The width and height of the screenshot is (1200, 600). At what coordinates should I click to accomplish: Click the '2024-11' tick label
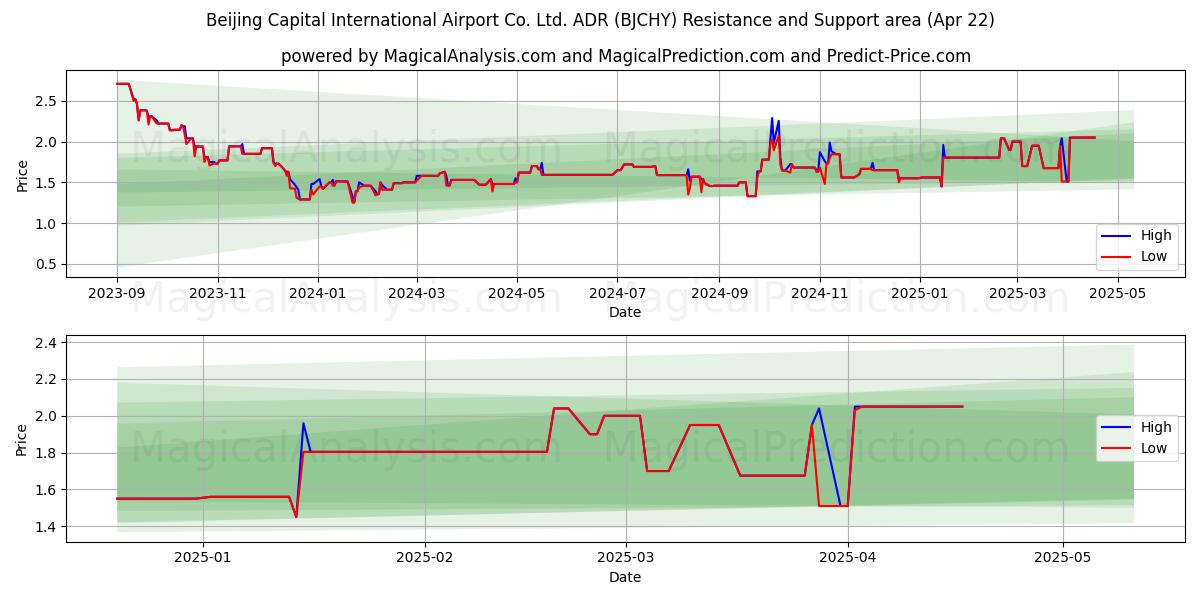[819, 294]
